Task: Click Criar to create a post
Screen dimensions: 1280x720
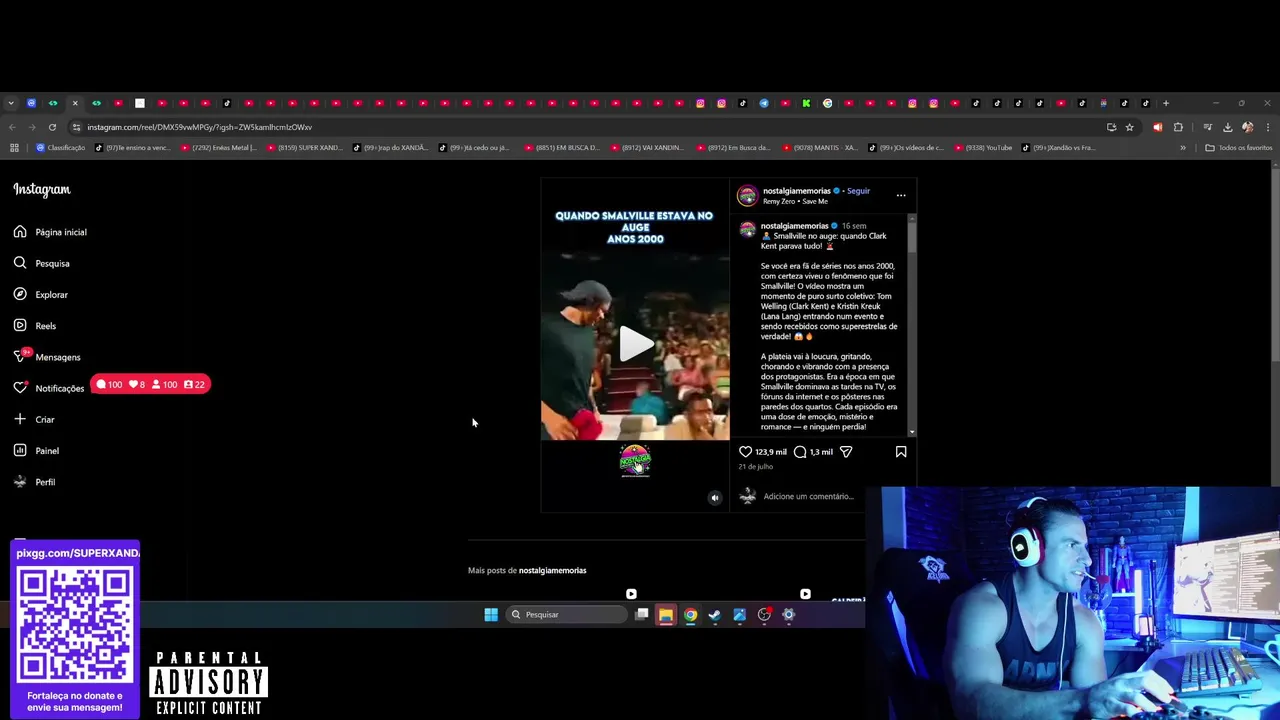Action: click(x=34, y=419)
